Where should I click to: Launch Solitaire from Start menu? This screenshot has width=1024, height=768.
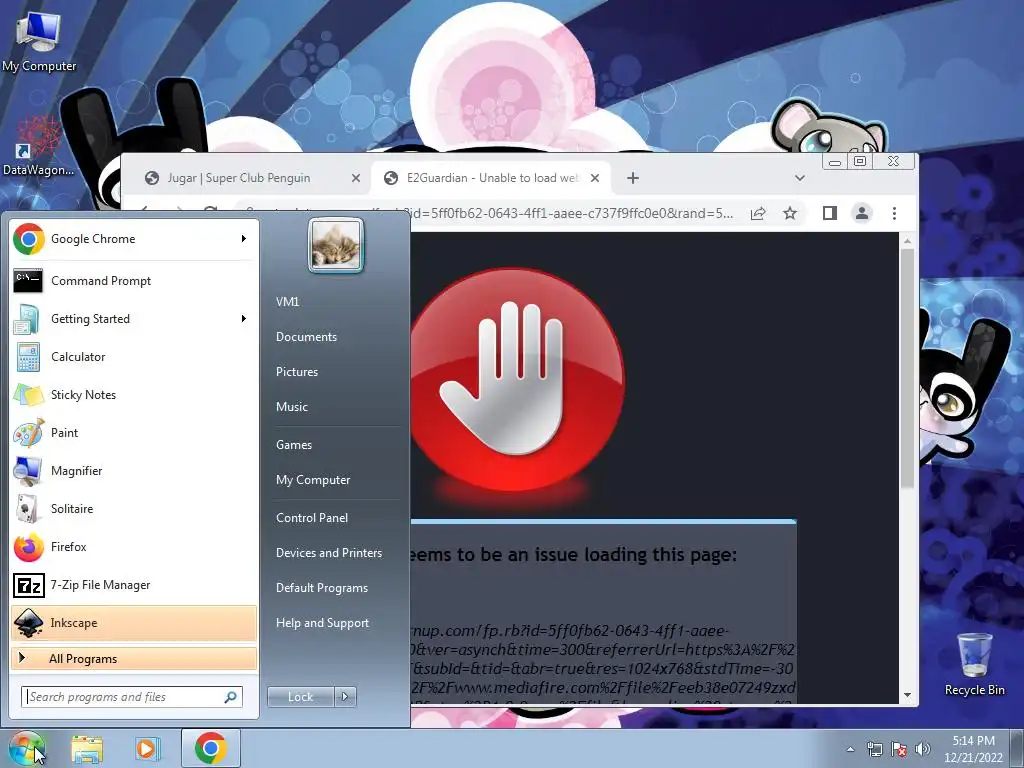click(134, 509)
